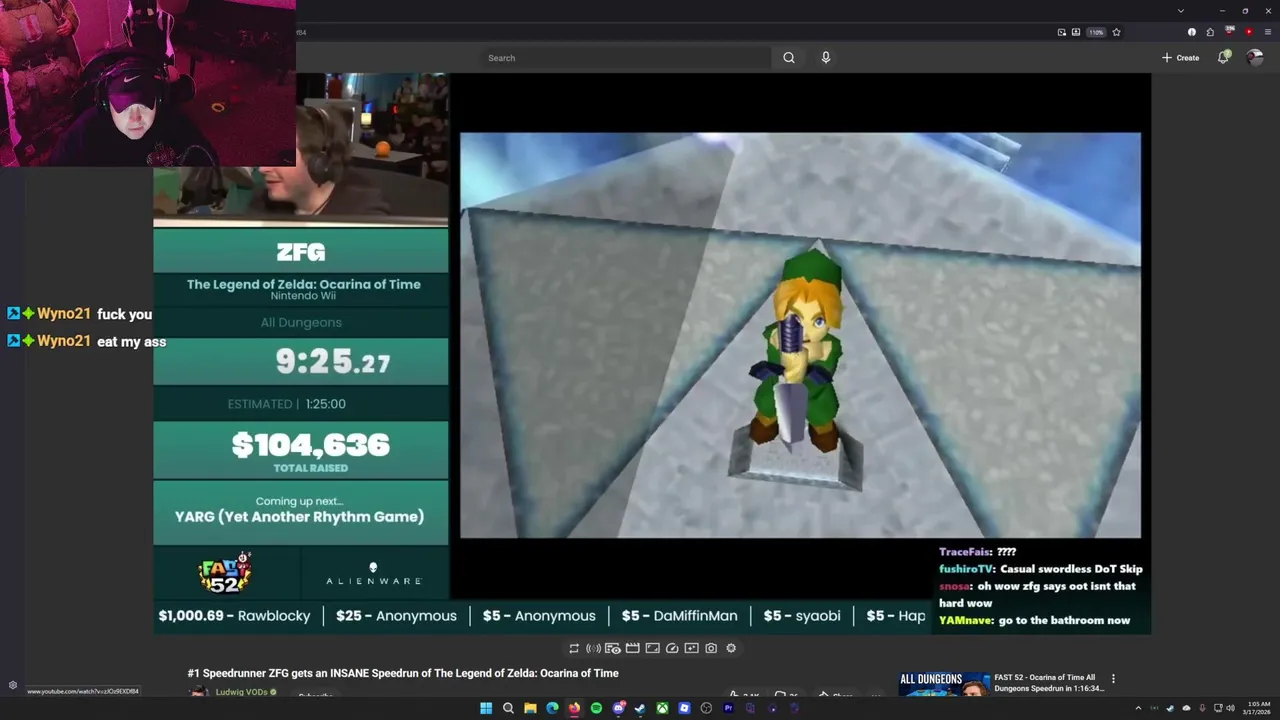
Task: Click the resize-player rectangle icon below video
Action: click(x=652, y=648)
